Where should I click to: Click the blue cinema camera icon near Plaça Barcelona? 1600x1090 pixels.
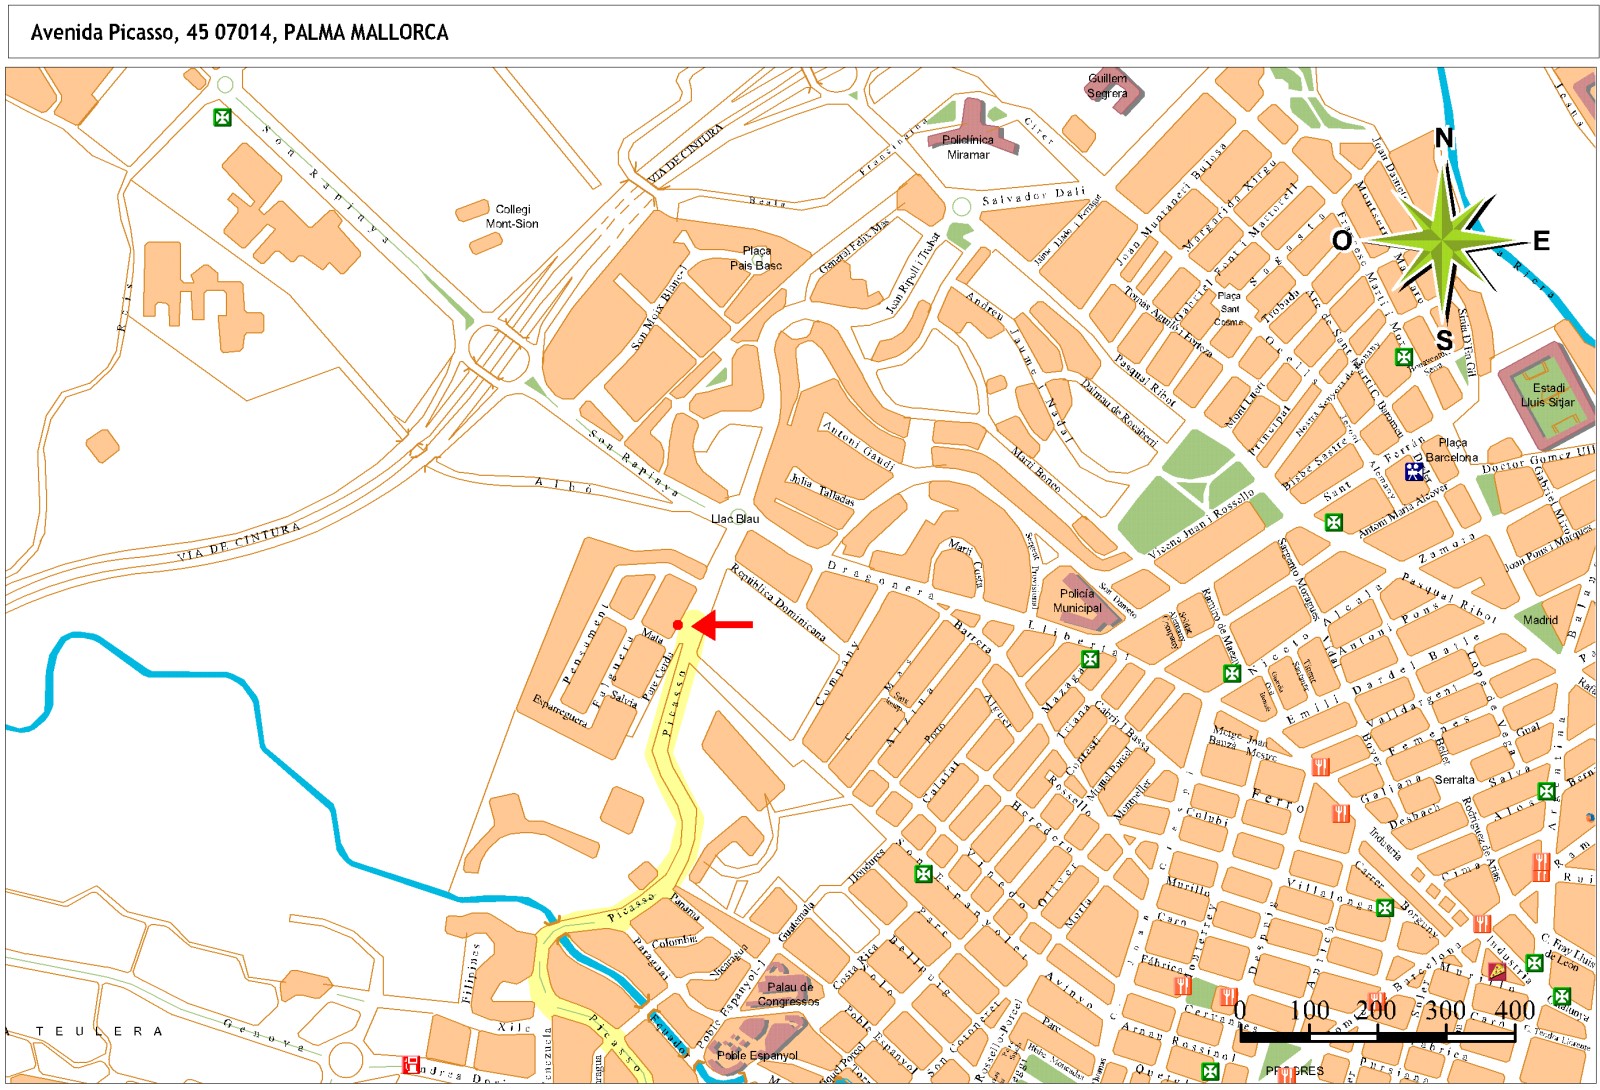(1414, 471)
